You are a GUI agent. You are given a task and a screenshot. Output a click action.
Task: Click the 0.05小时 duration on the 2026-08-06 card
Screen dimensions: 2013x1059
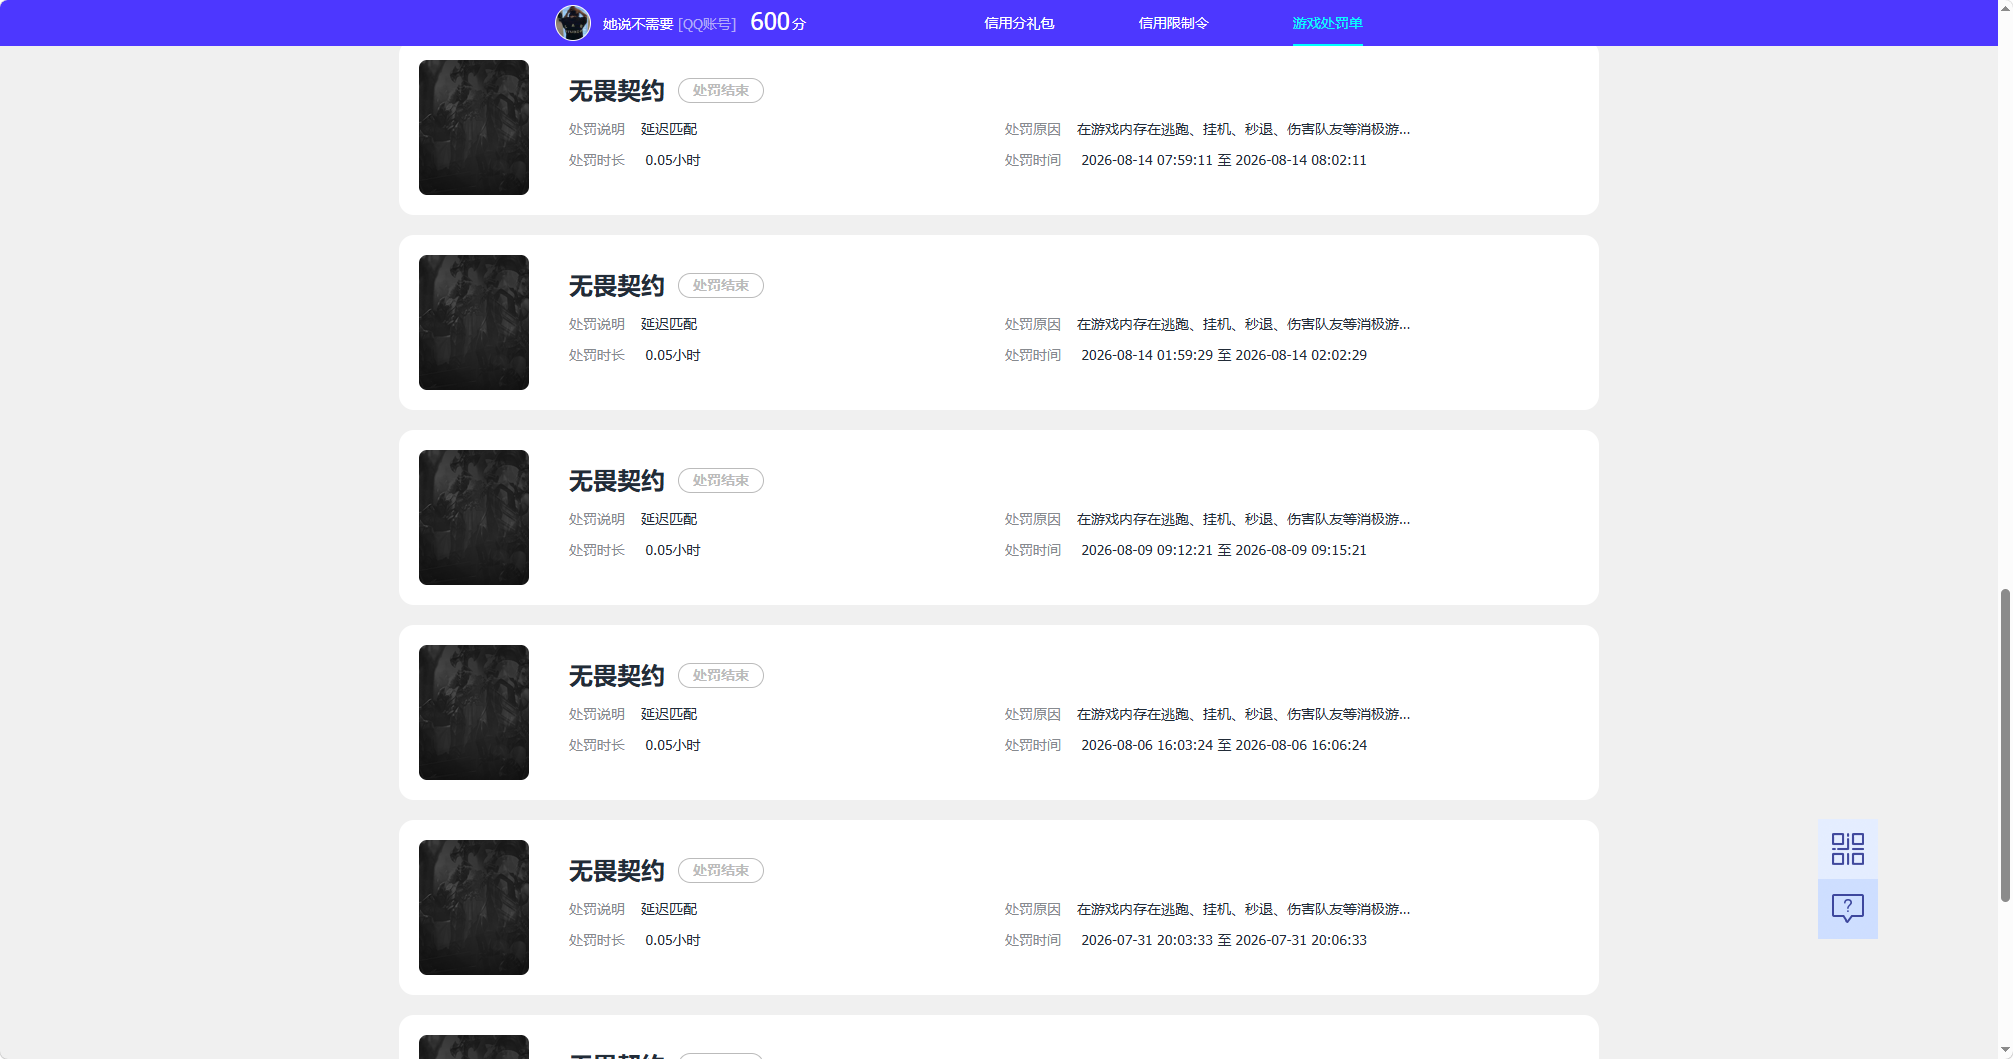[x=673, y=745]
